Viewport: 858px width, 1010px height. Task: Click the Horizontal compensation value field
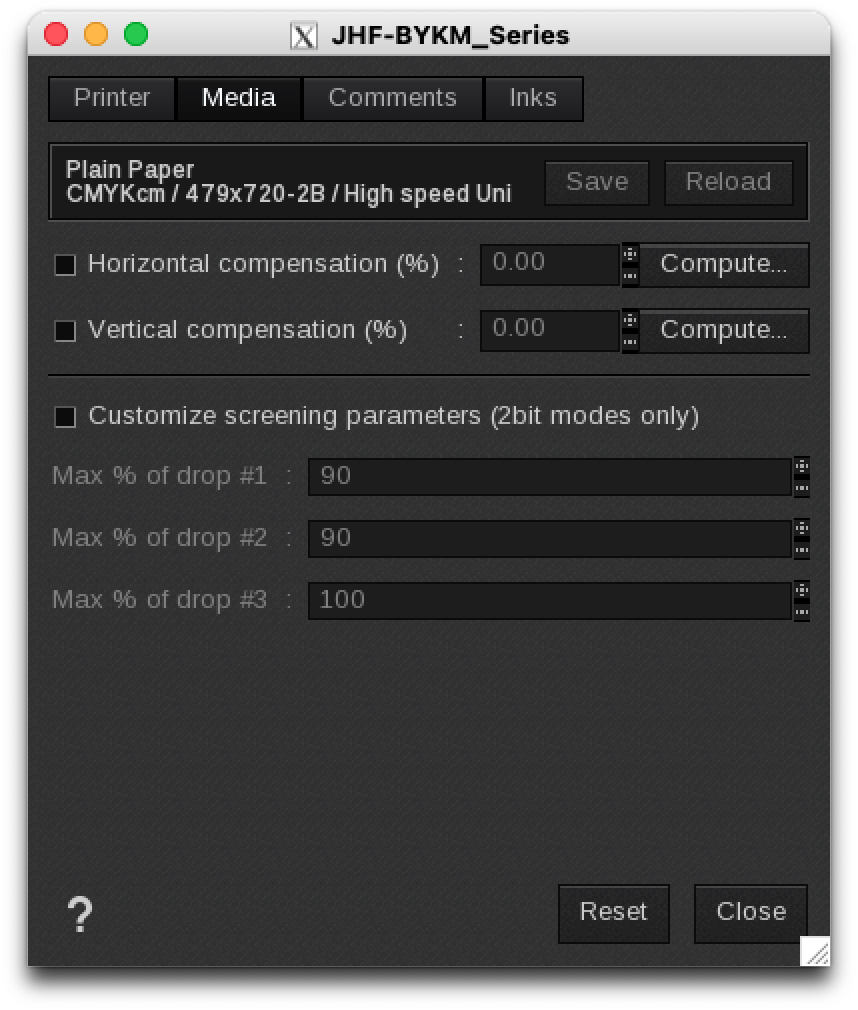(550, 264)
